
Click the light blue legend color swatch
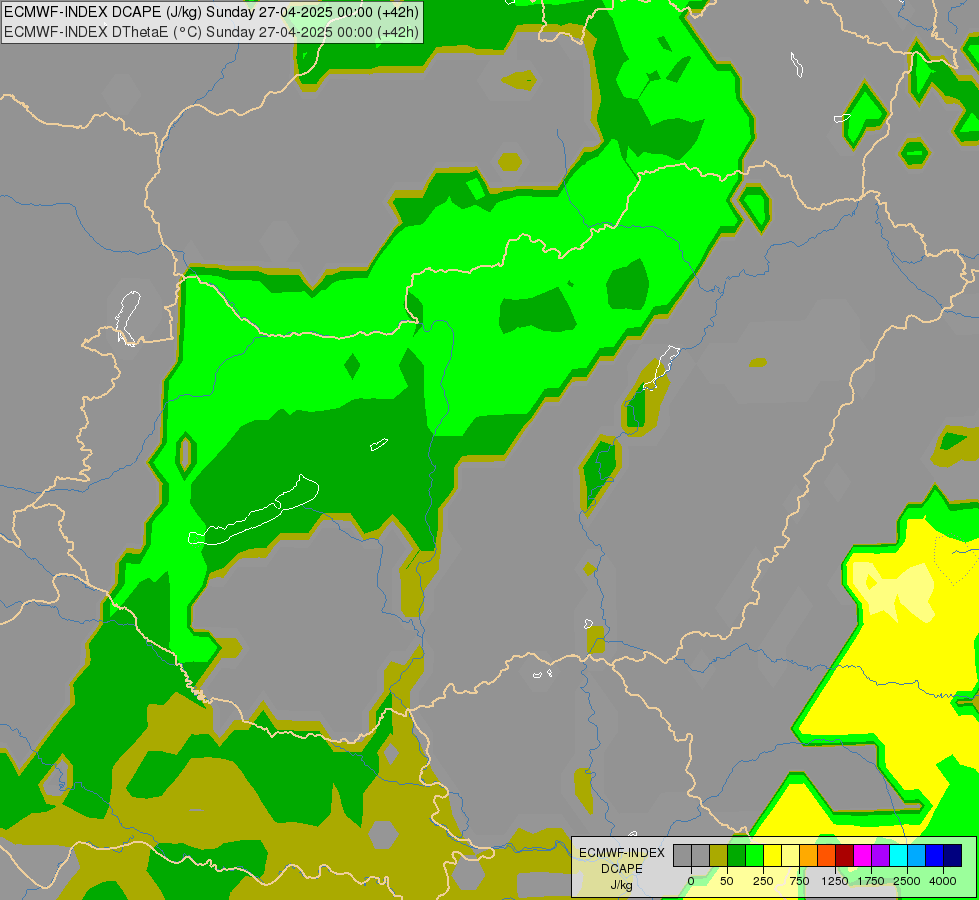pyautogui.click(x=917, y=855)
